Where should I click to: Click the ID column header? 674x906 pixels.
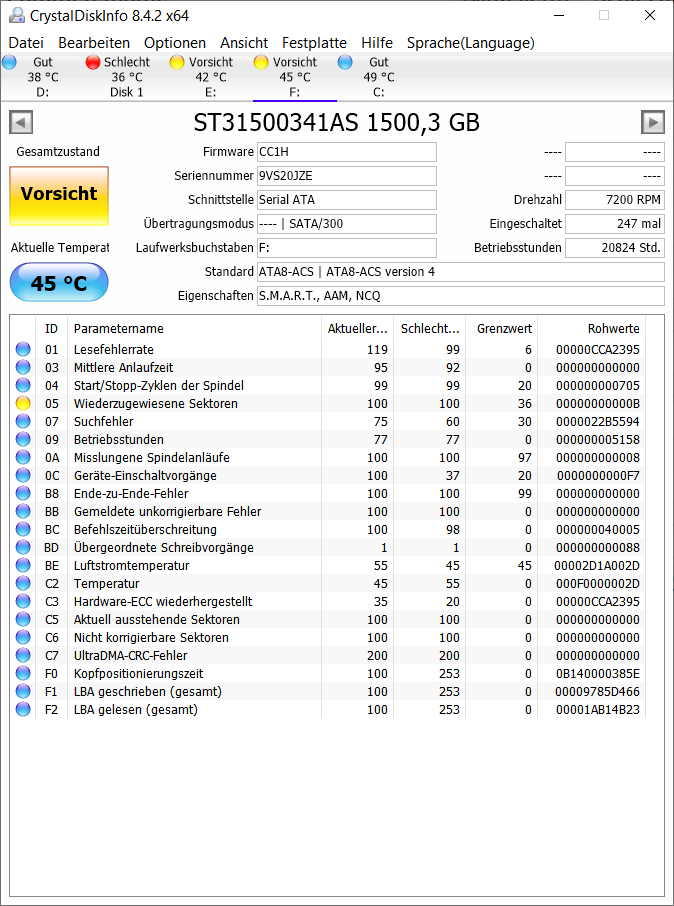click(x=51, y=329)
